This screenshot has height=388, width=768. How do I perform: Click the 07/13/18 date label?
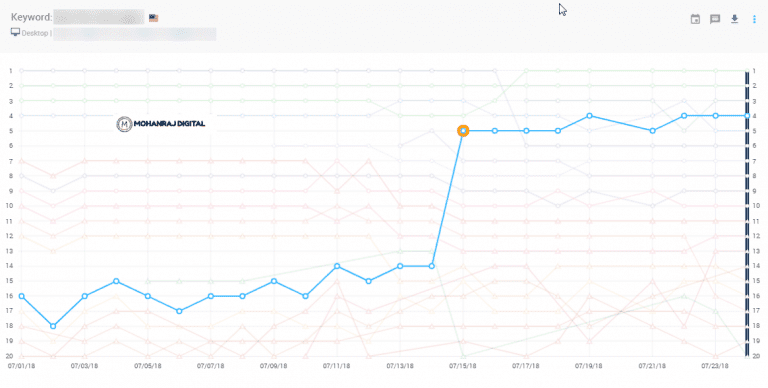[400, 366]
